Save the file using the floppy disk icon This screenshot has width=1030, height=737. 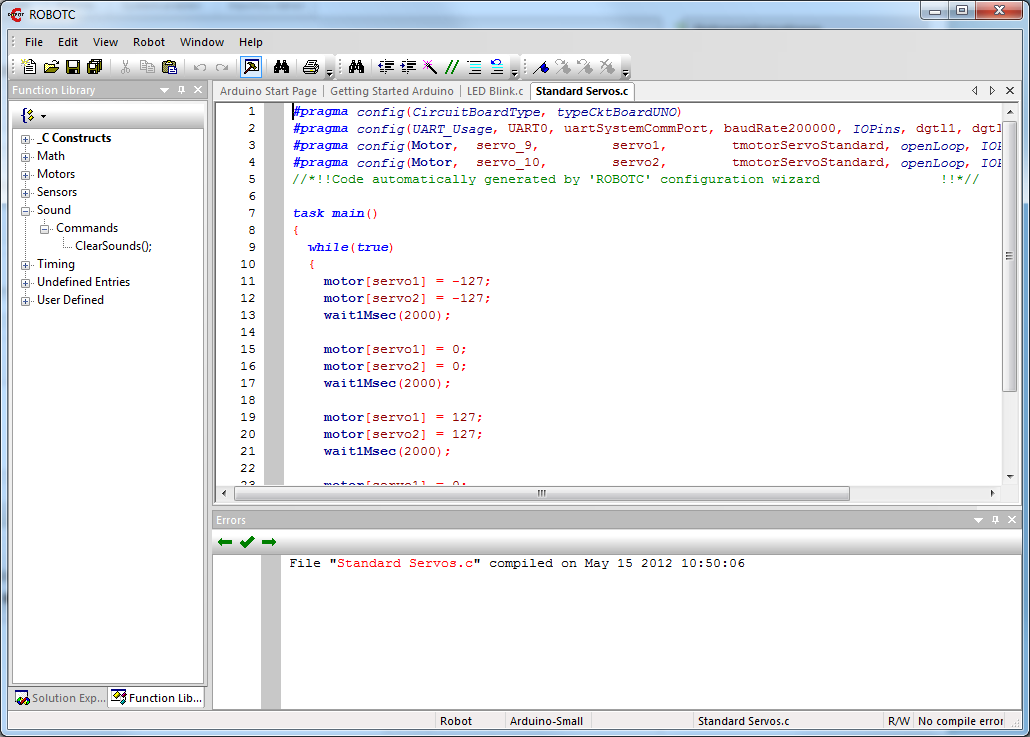pyautogui.click(x=73, y=67)
